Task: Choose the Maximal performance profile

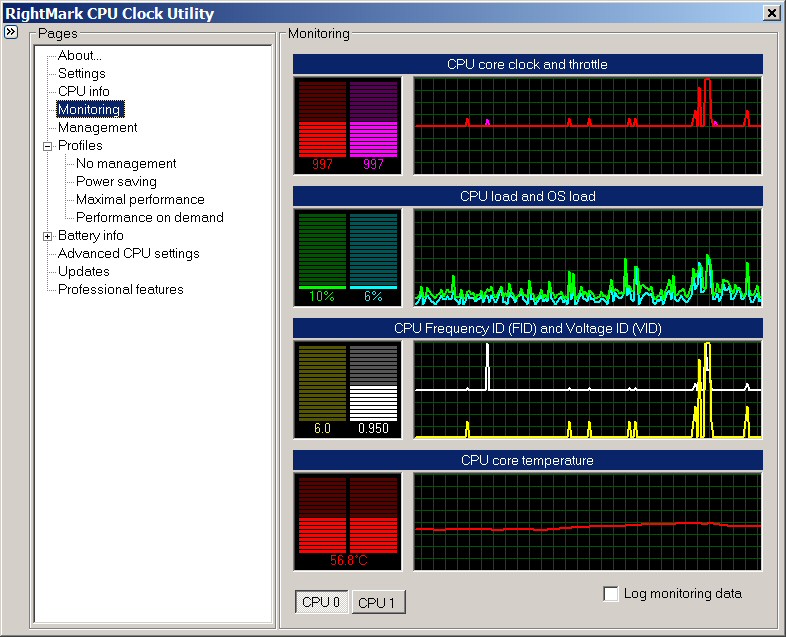Action: click(140, 199)
